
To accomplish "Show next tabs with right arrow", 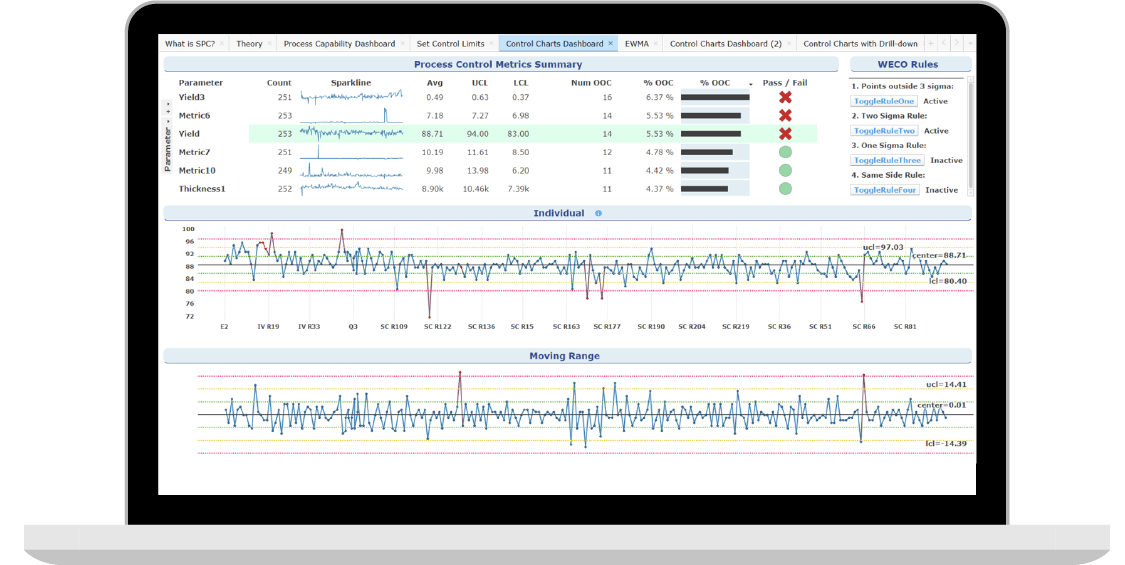I will [x=956, y=44].
